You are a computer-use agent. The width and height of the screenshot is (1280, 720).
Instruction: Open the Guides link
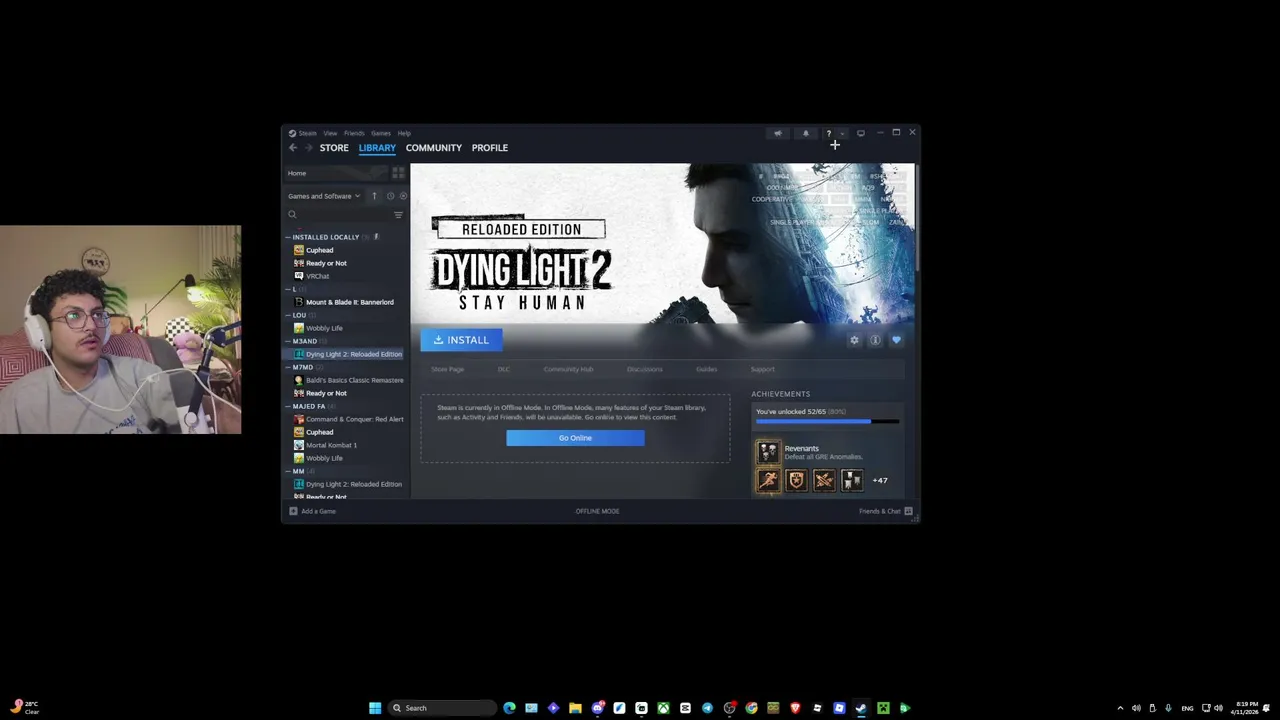706,369
